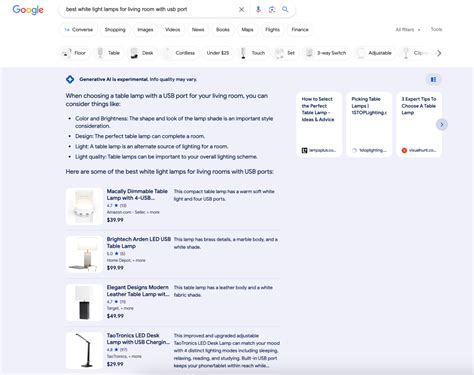Click into the search query field

click(x=150, y=9)
